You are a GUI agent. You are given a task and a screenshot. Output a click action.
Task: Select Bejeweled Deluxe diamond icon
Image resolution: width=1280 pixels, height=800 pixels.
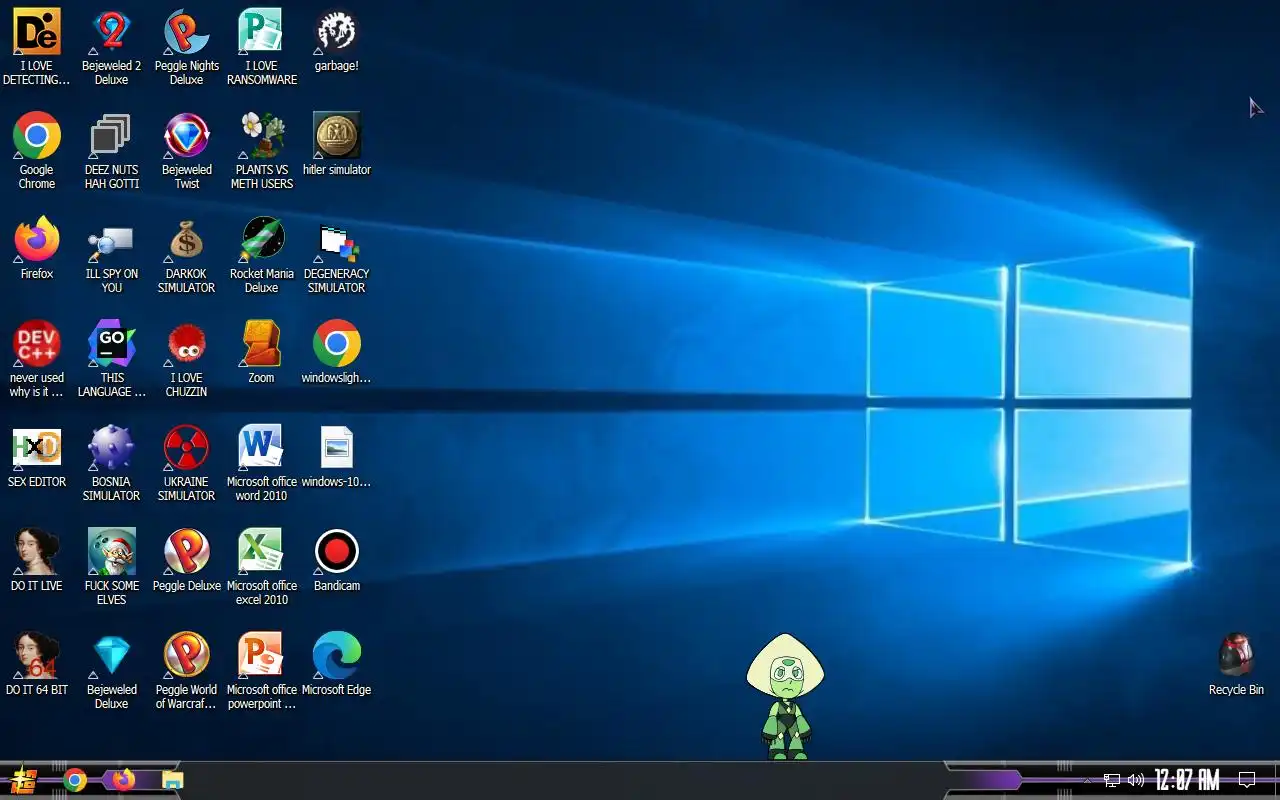tap(112, 670)
